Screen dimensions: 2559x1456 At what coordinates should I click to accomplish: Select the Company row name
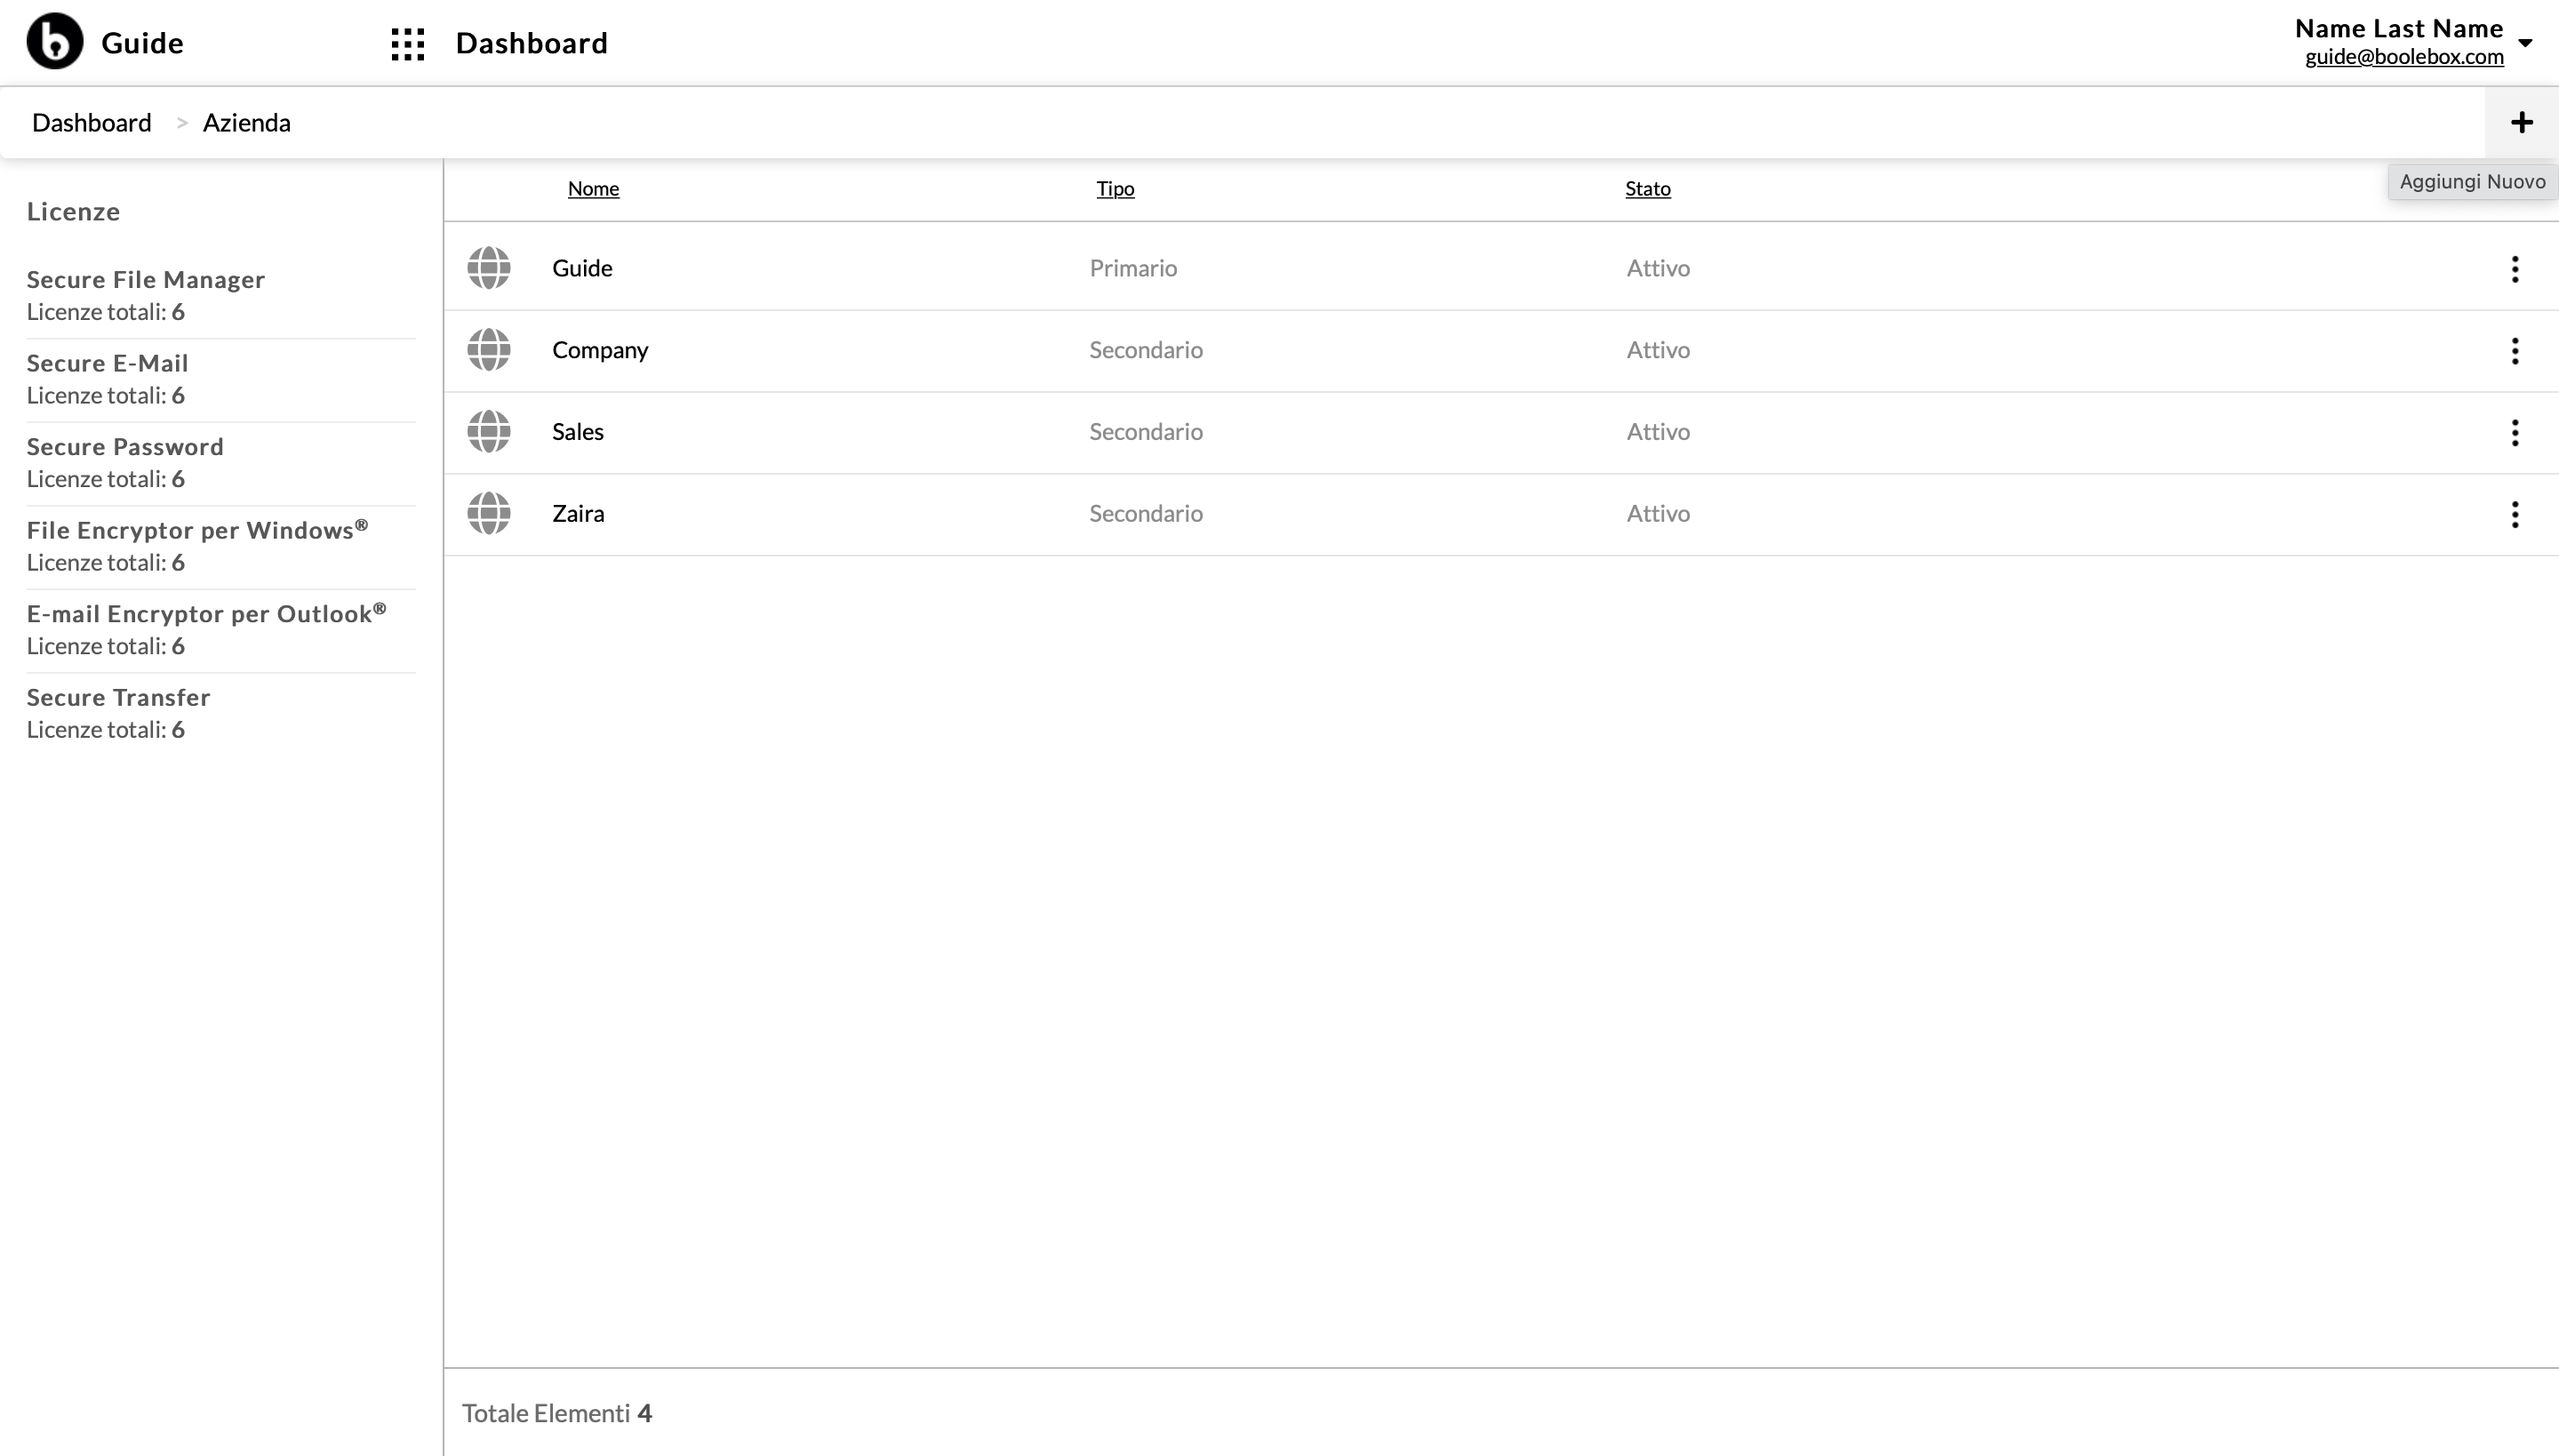click(600, 350)
